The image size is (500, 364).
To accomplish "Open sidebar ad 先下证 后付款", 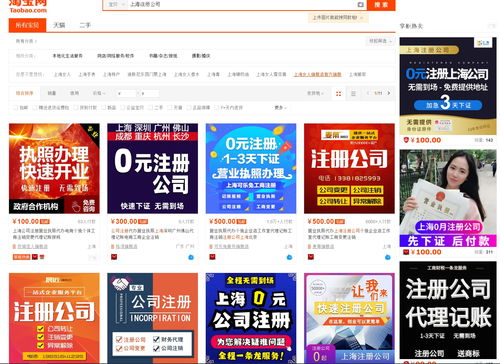I will (x=448, y=198).
